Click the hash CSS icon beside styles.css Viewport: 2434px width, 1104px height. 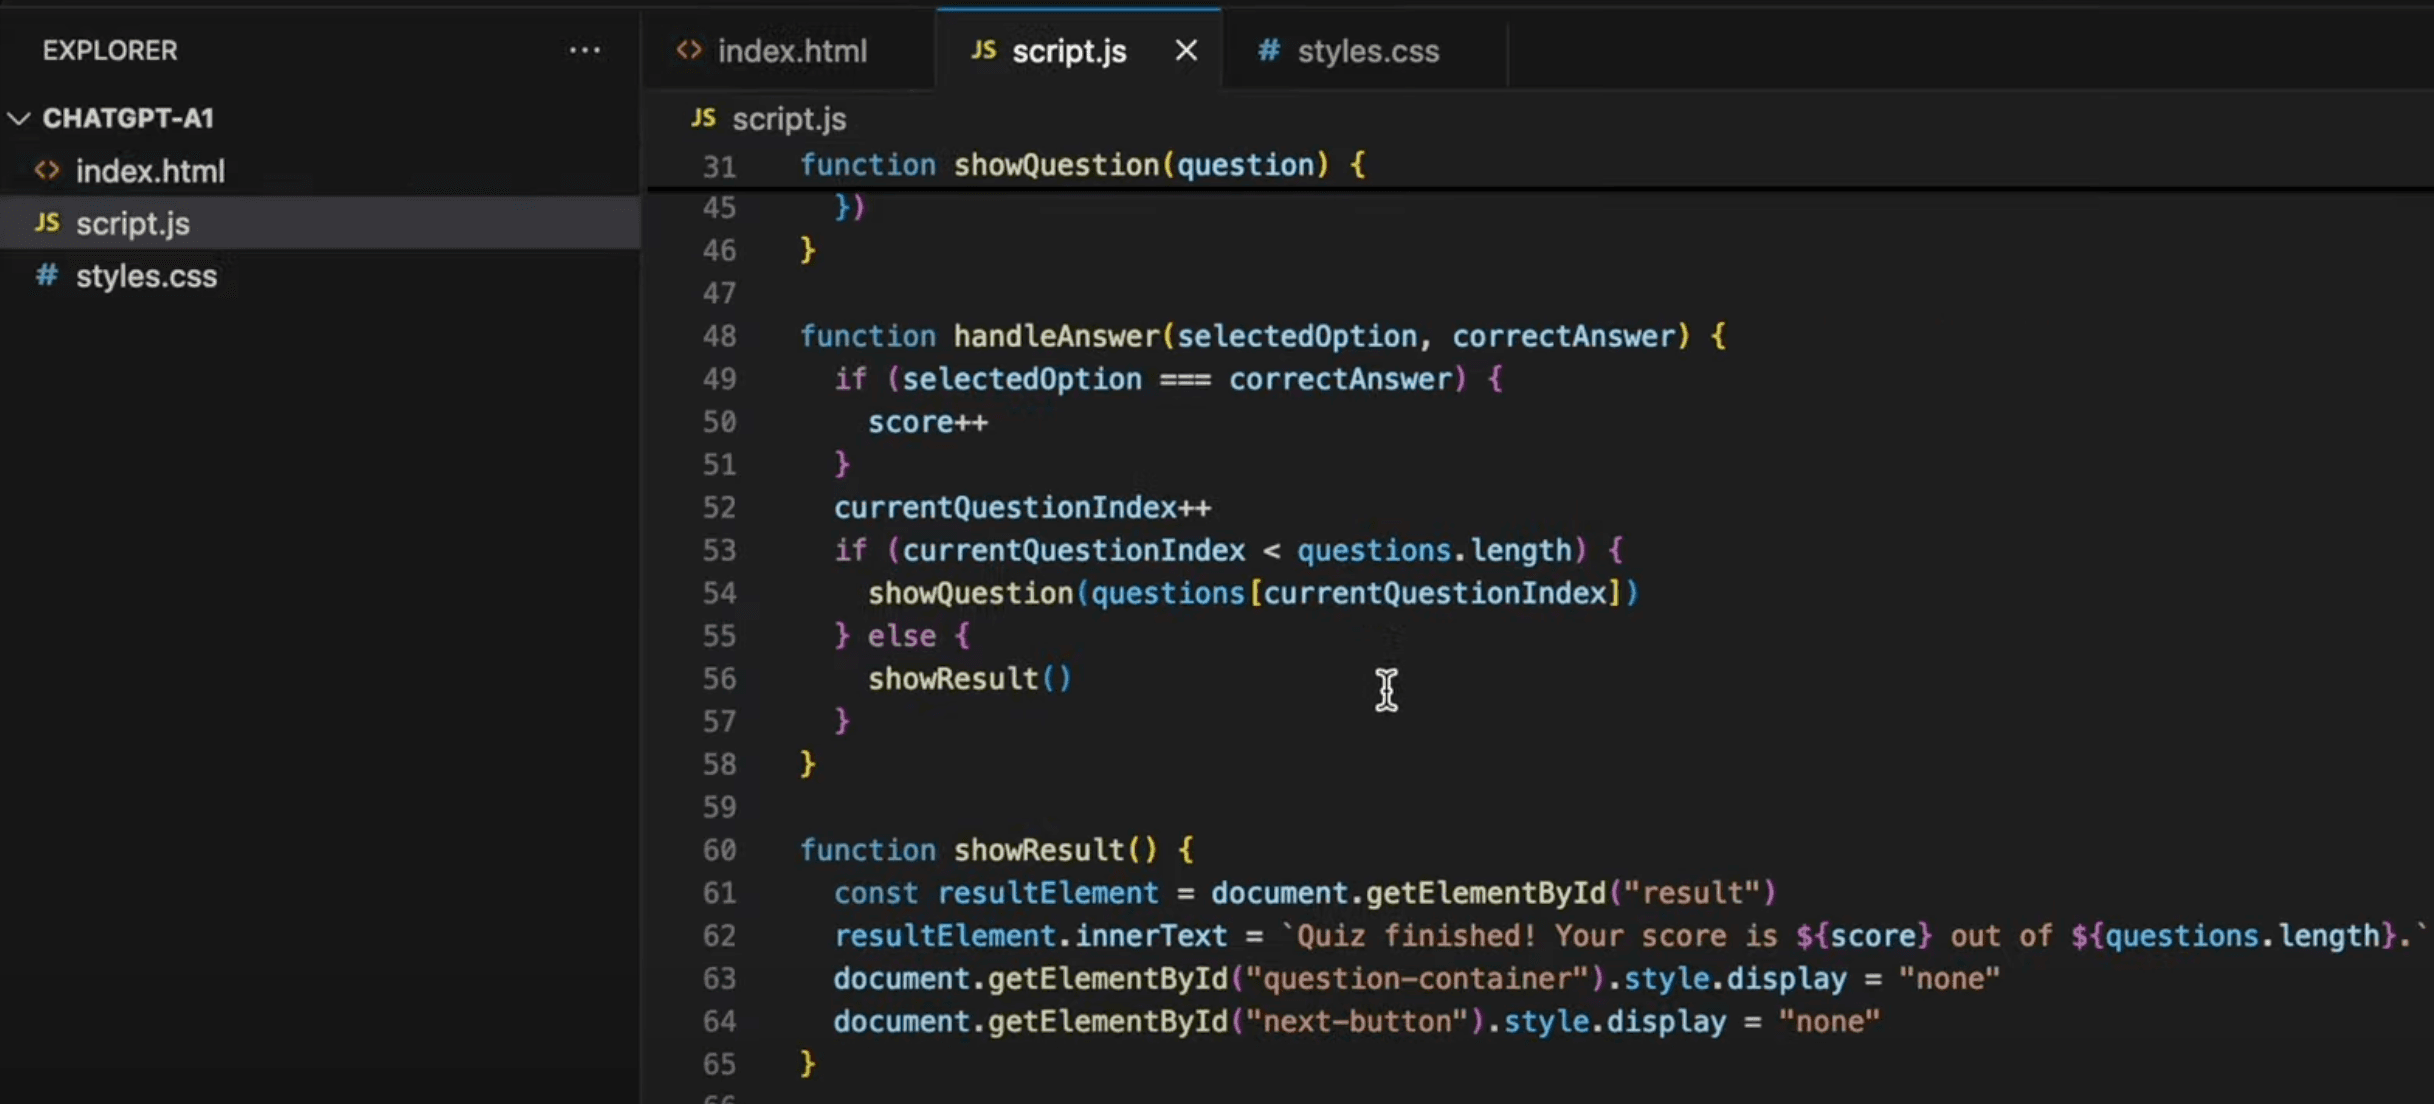(x=46, y=276)
